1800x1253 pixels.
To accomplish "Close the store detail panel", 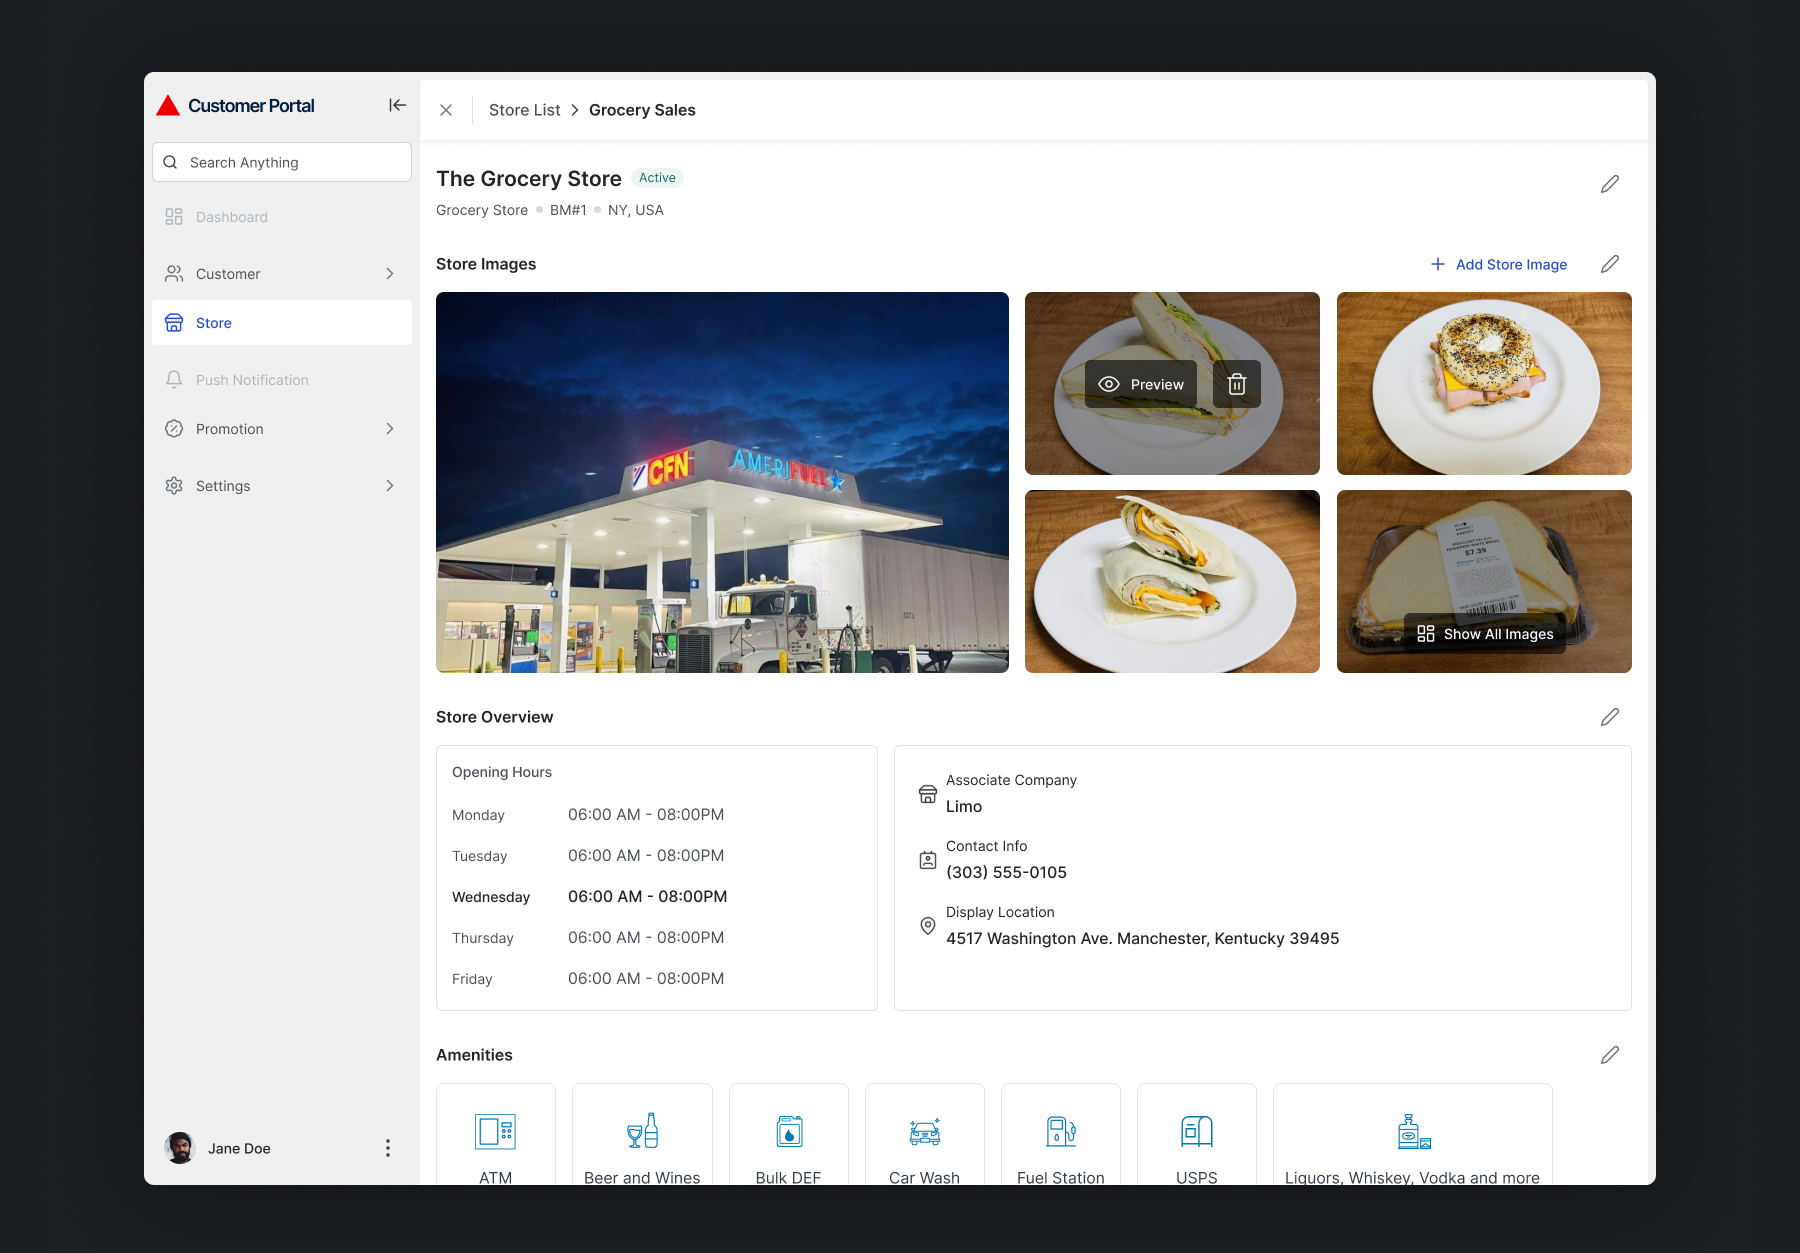I will pos(446,110).
